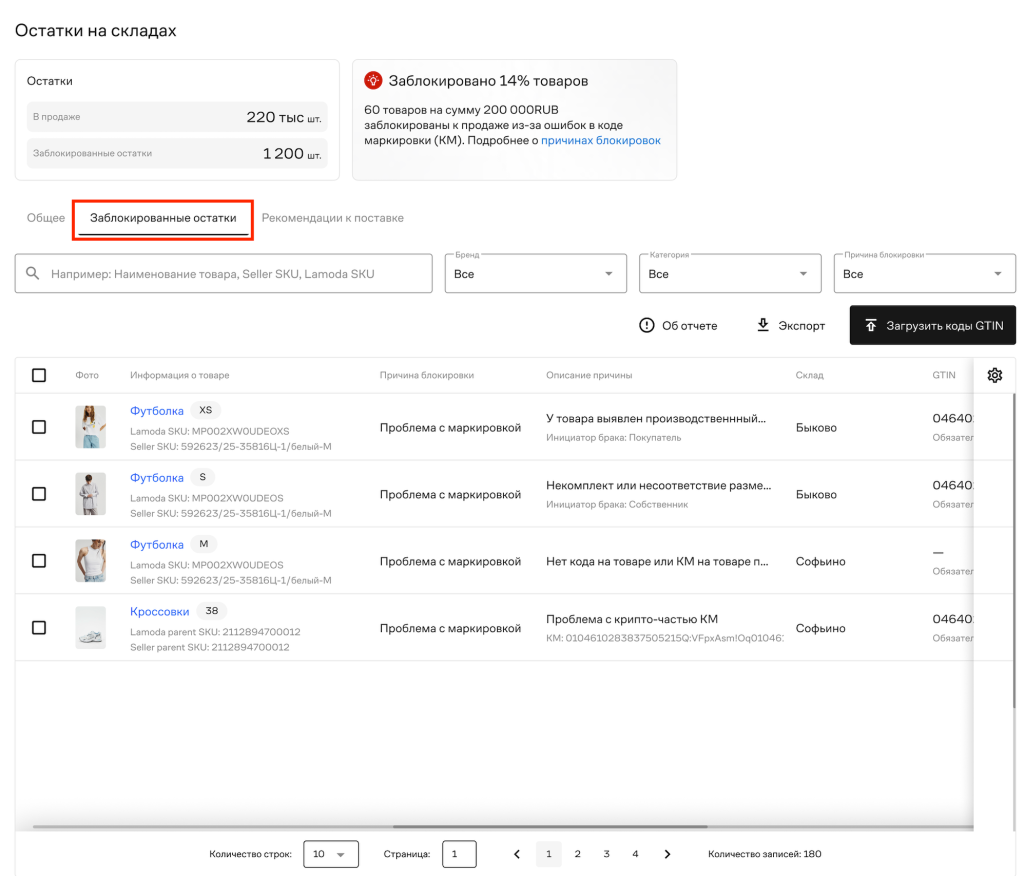Click the horizontal table scrollbar
1024x876 pixels.
tap(370, 826)
